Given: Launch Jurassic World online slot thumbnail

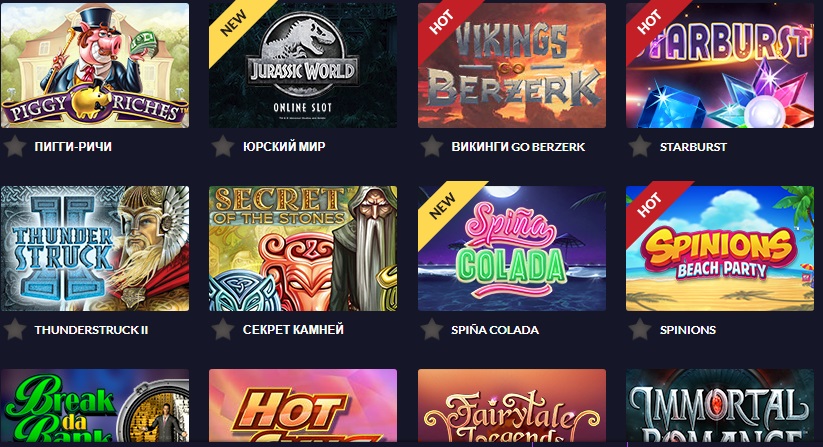Looking at the screenshot, I should (x=303, y=66).
